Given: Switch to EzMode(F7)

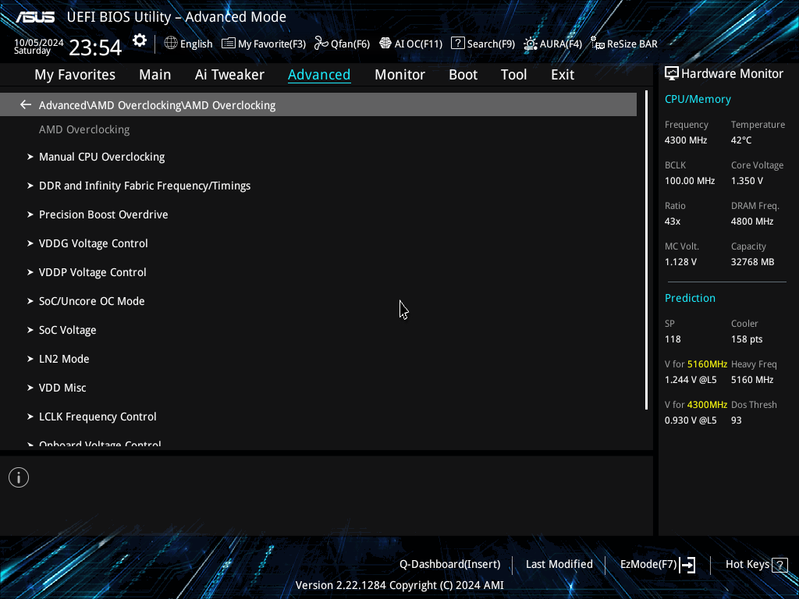Looking at the screenshot, I should pyautogui.click(x=657, y=564).
